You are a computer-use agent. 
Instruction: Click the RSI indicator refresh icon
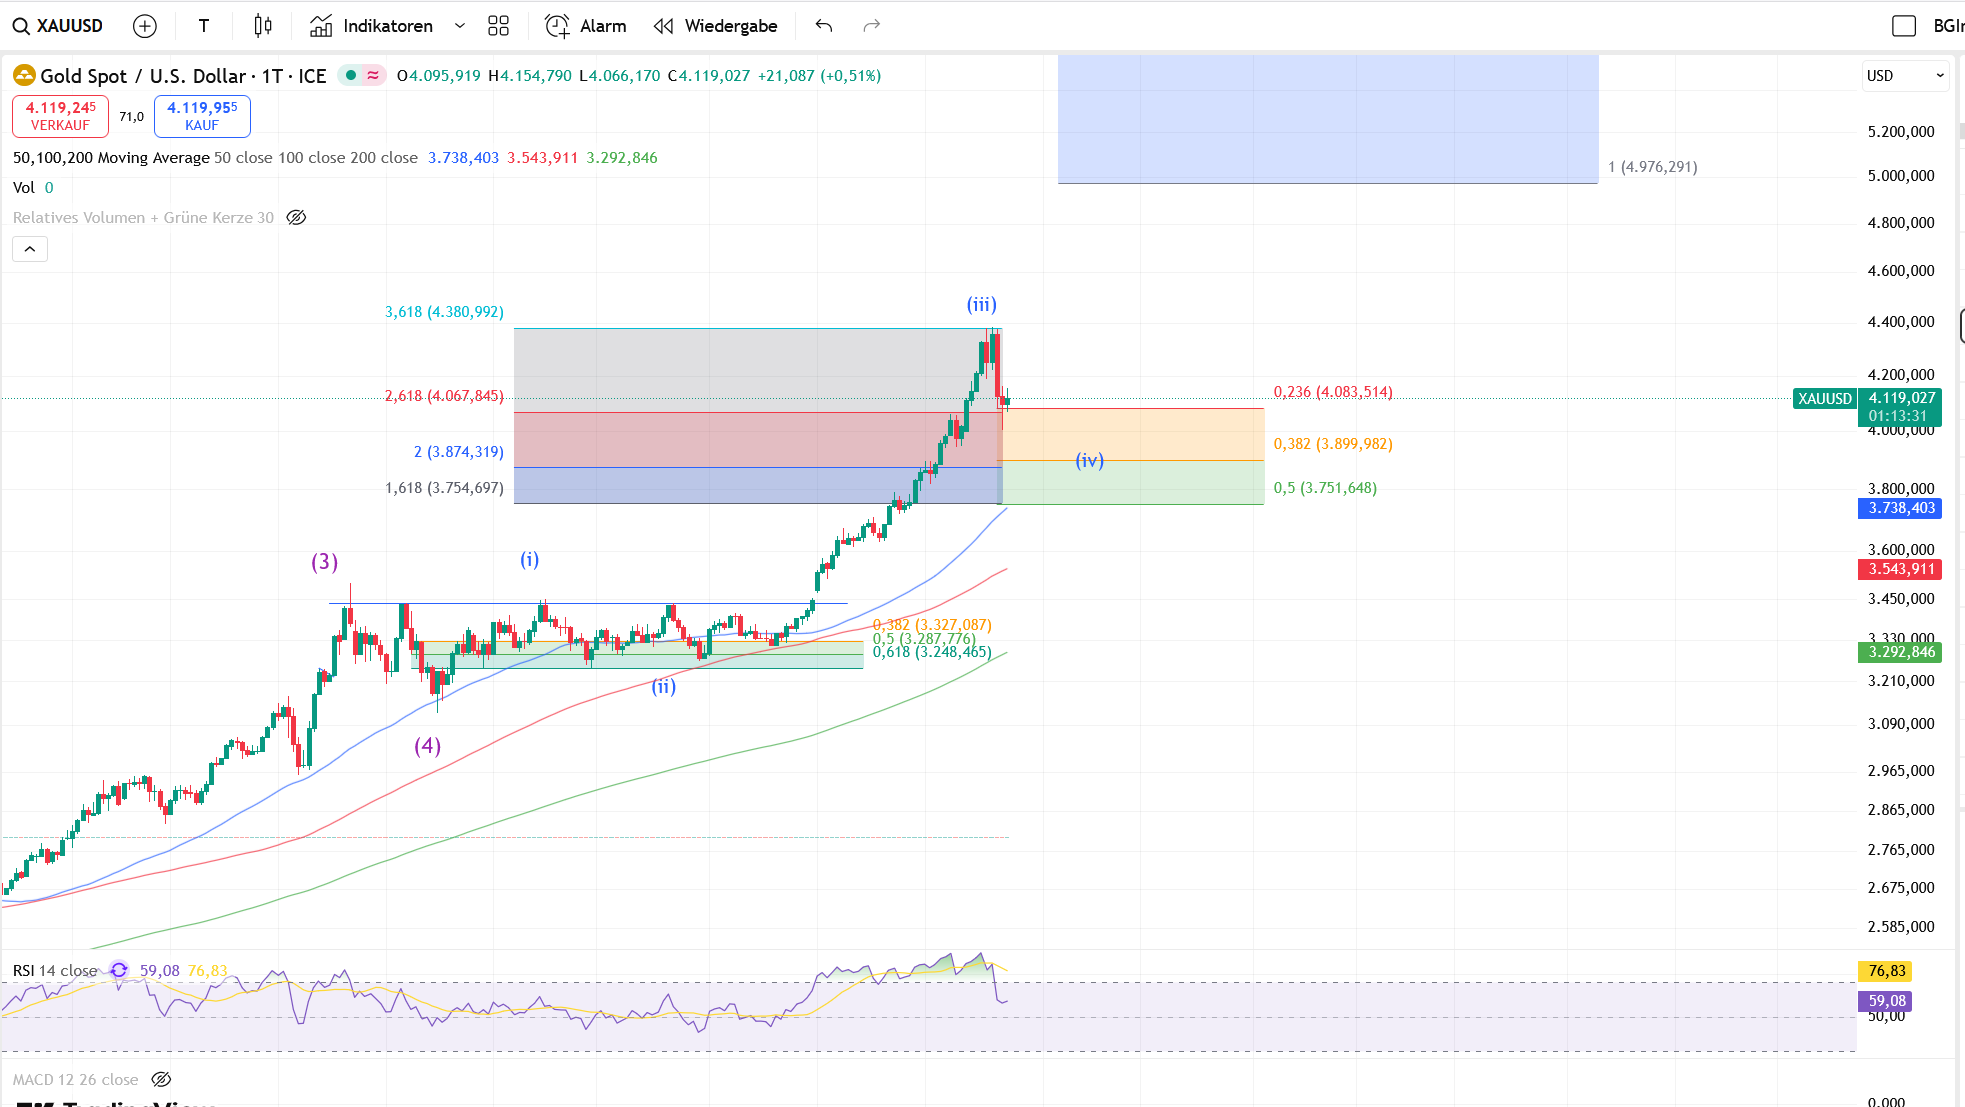click(x=119, y=970)
